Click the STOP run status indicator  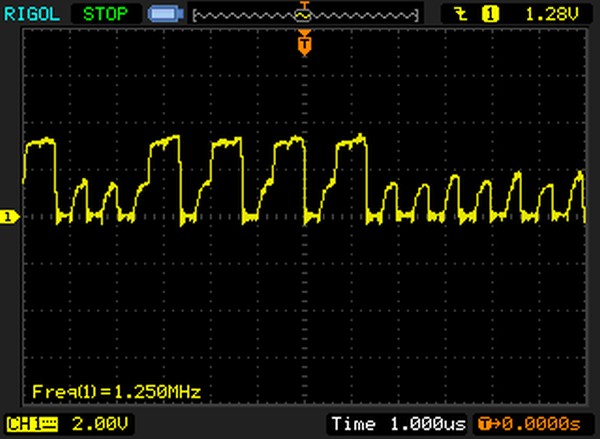tap(104, 14)
